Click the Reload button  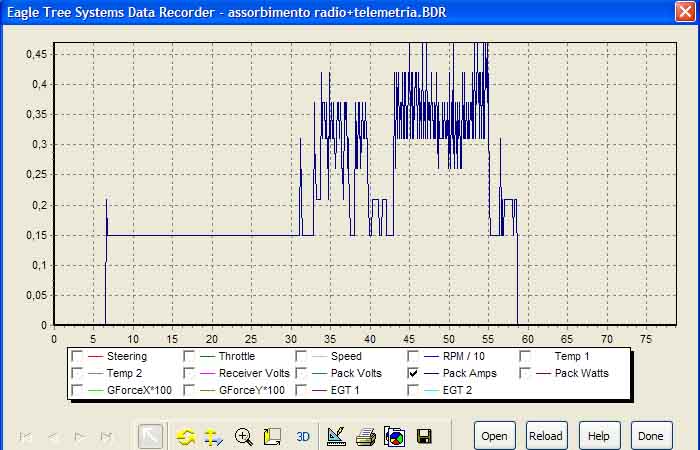(547, 436)
